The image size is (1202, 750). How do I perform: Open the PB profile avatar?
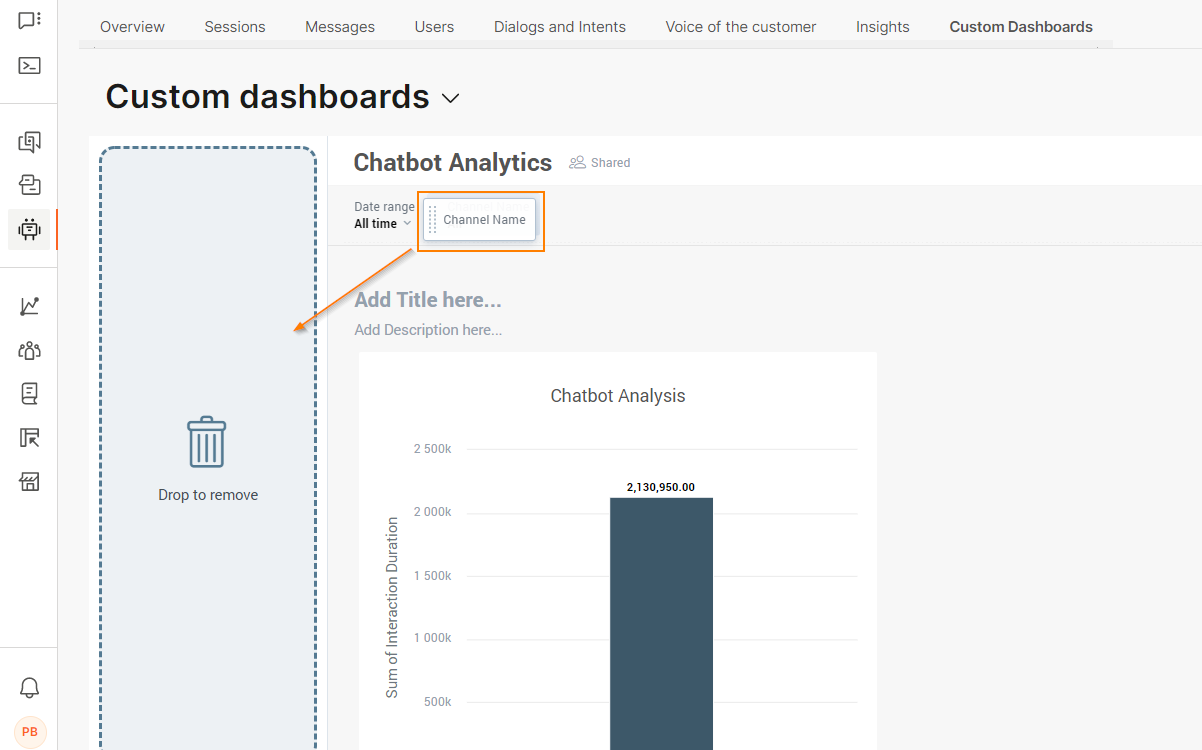coord(29,731)
